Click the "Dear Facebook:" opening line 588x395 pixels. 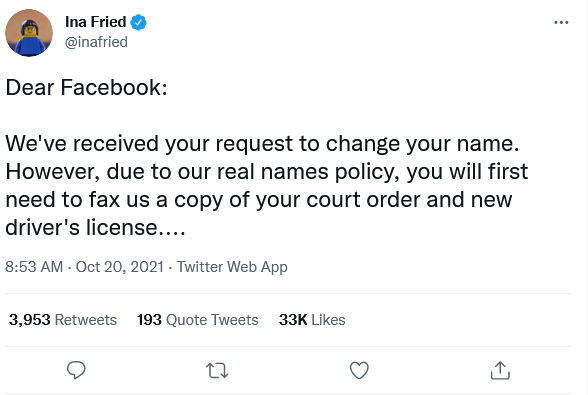tap(86, 87)
